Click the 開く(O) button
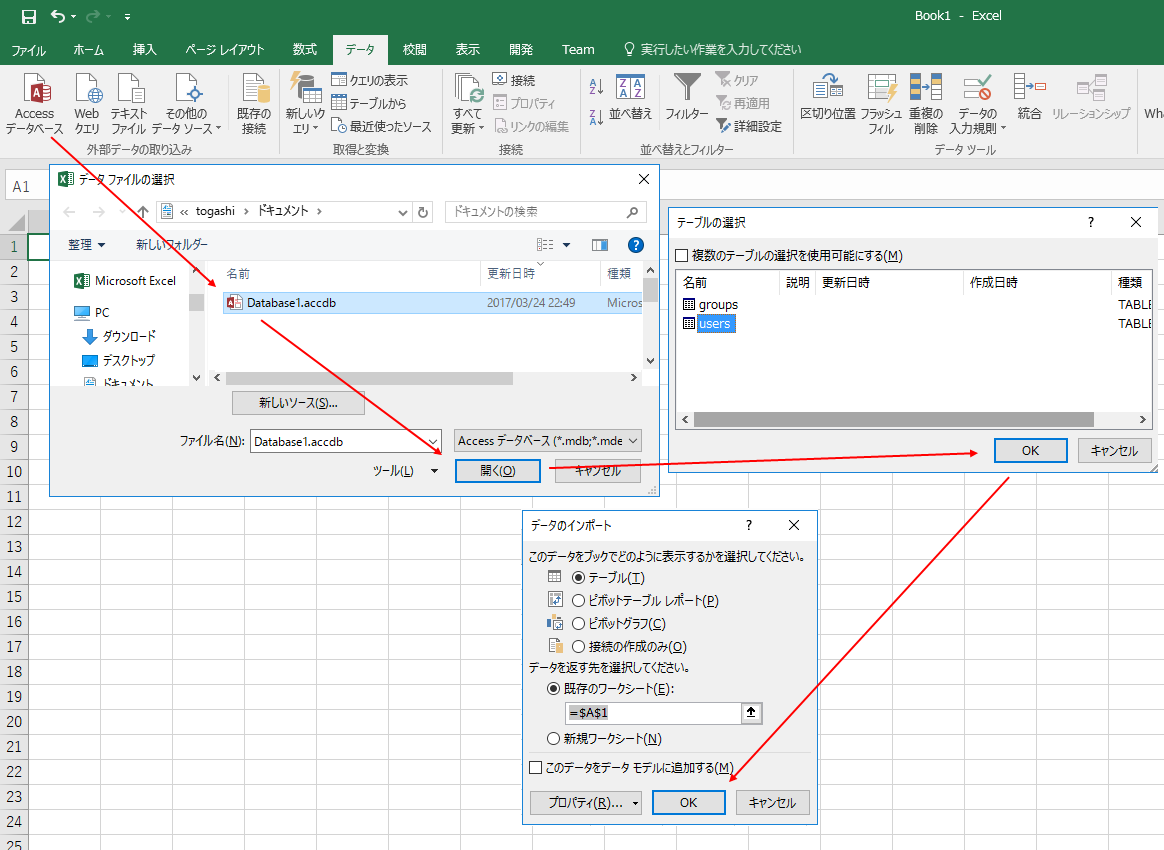Screen dimensions: 1164x850 (x=497, y=470)
